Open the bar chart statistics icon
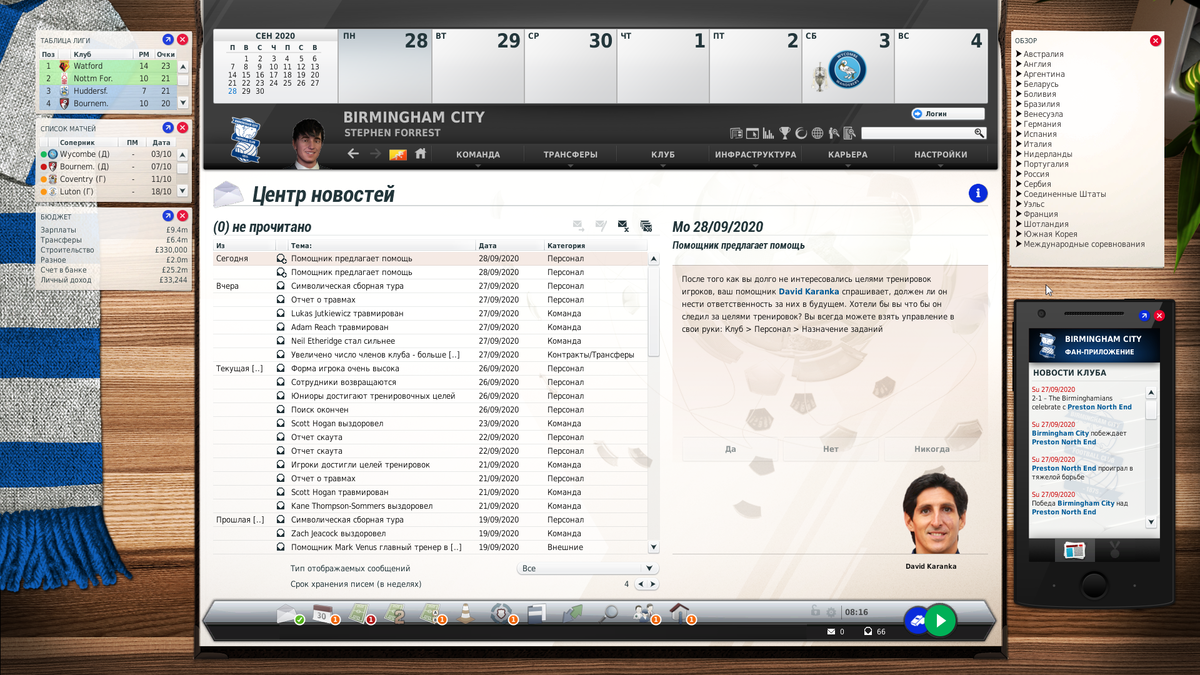 768,133
